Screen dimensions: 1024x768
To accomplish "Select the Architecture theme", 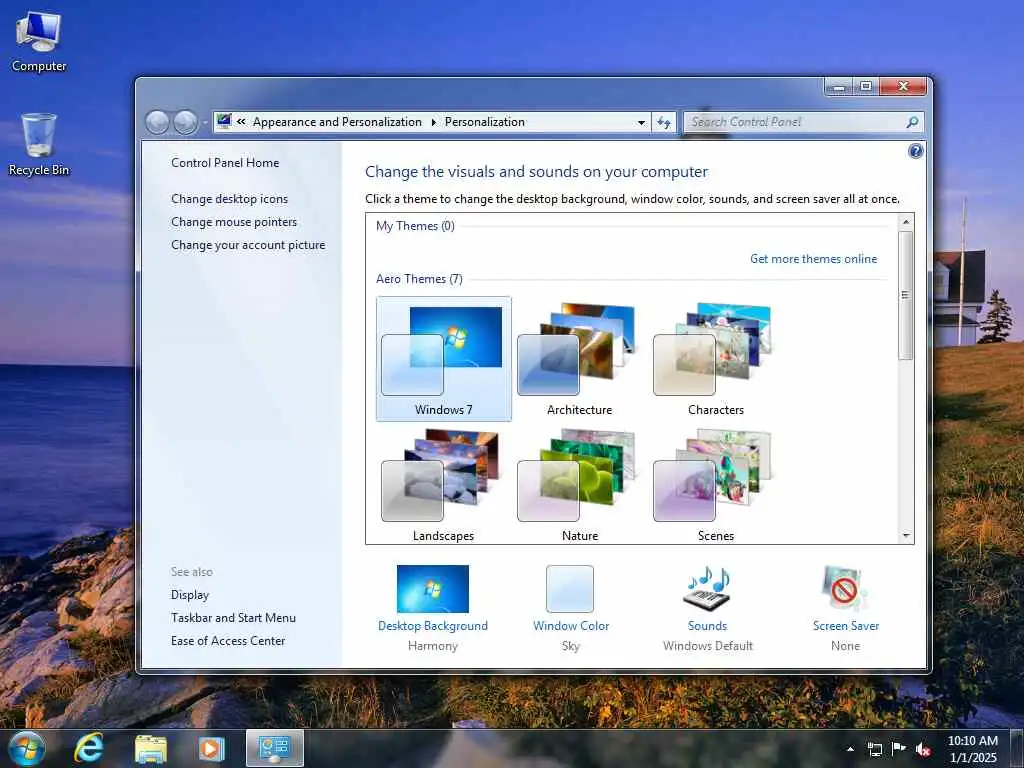I will [x=579, y=359].
